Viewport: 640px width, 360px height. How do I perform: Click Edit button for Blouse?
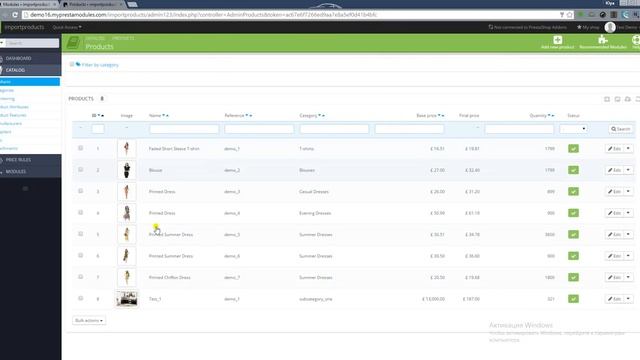[614, 170]
